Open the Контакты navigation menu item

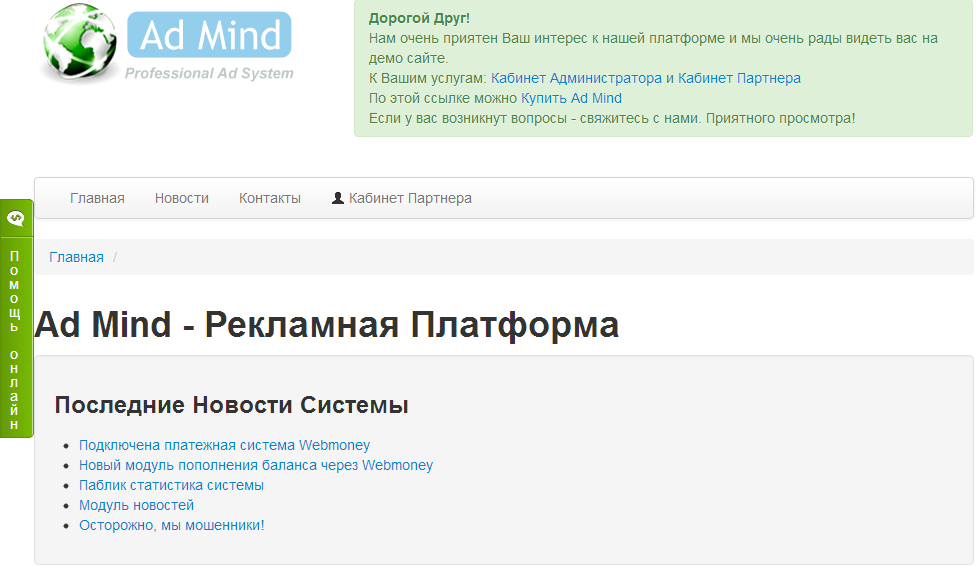point(270,198)
